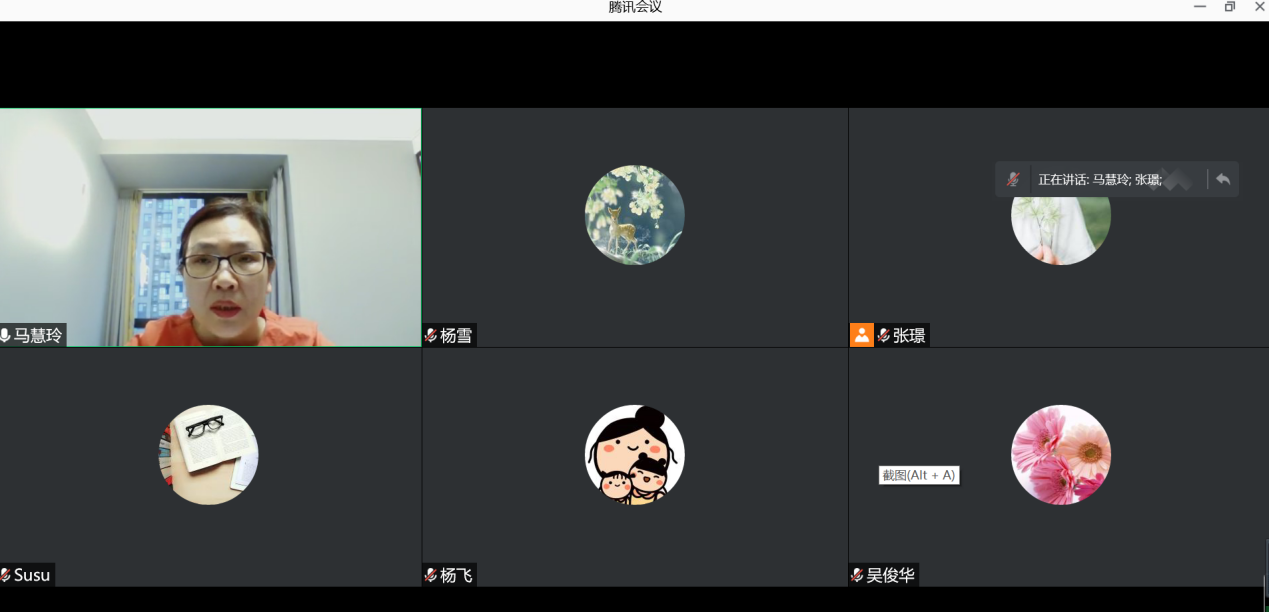Minimize the 腾讯会议 window
Viewport: 1269px width, 612px height.
pyautogui.click(x=1200, y=8)
